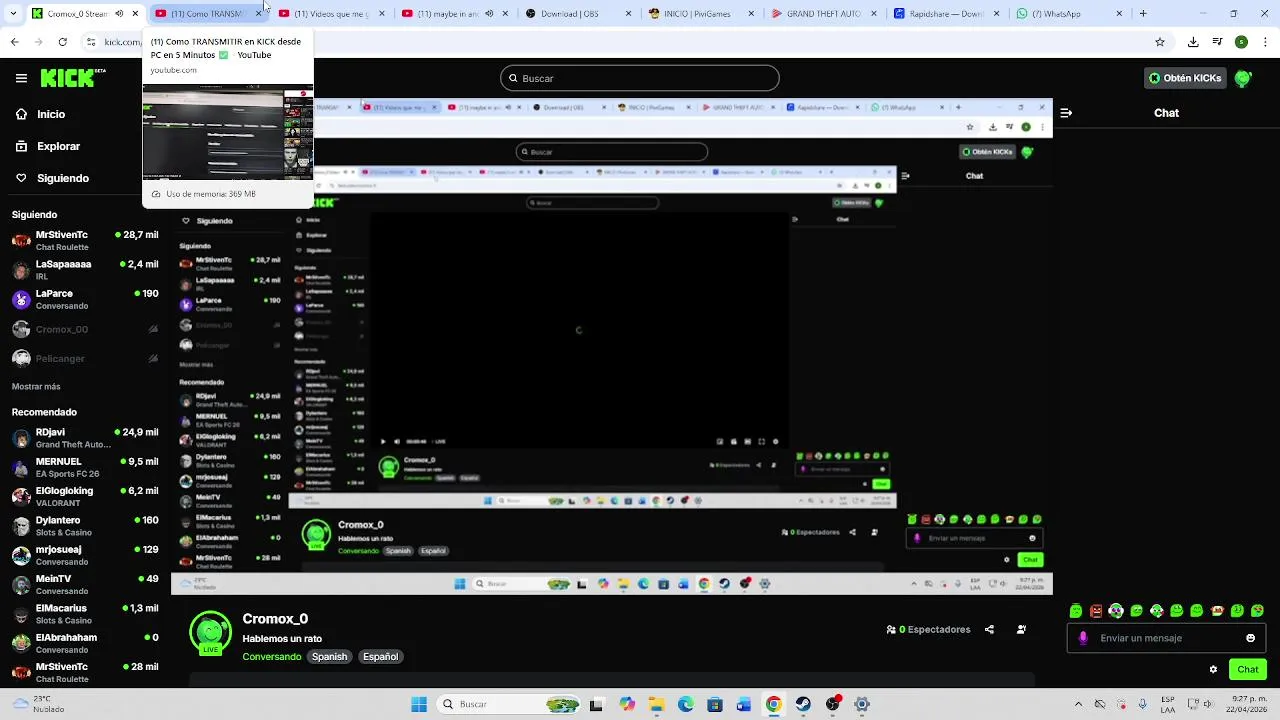Viewport: 1280px width, 720px height.
Task: Open the Chrome downloads icon
Action: pyautogui.click(x=1193, y=42)
